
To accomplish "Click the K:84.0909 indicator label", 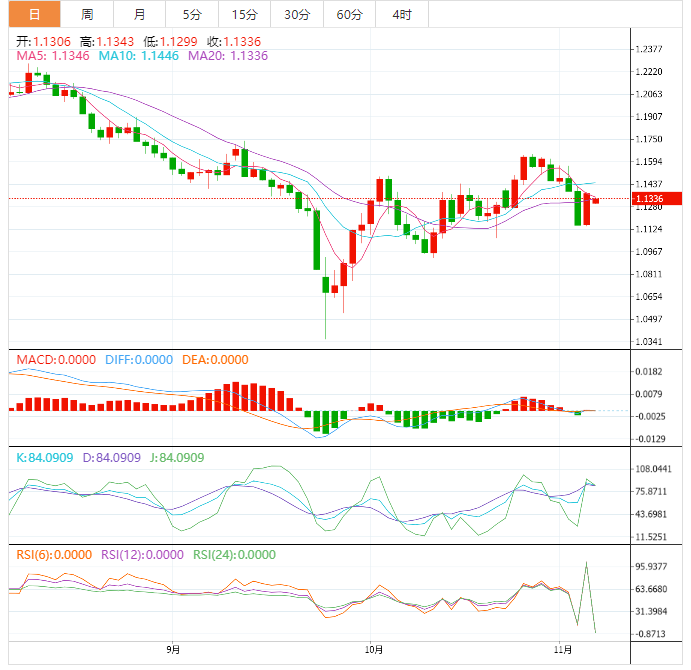I will (x=45, y=458).
